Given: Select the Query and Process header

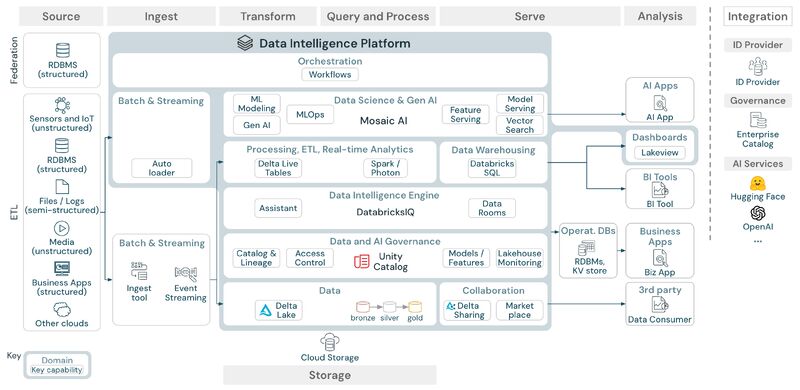Looking at the screenshot, I should click(378, 16).
